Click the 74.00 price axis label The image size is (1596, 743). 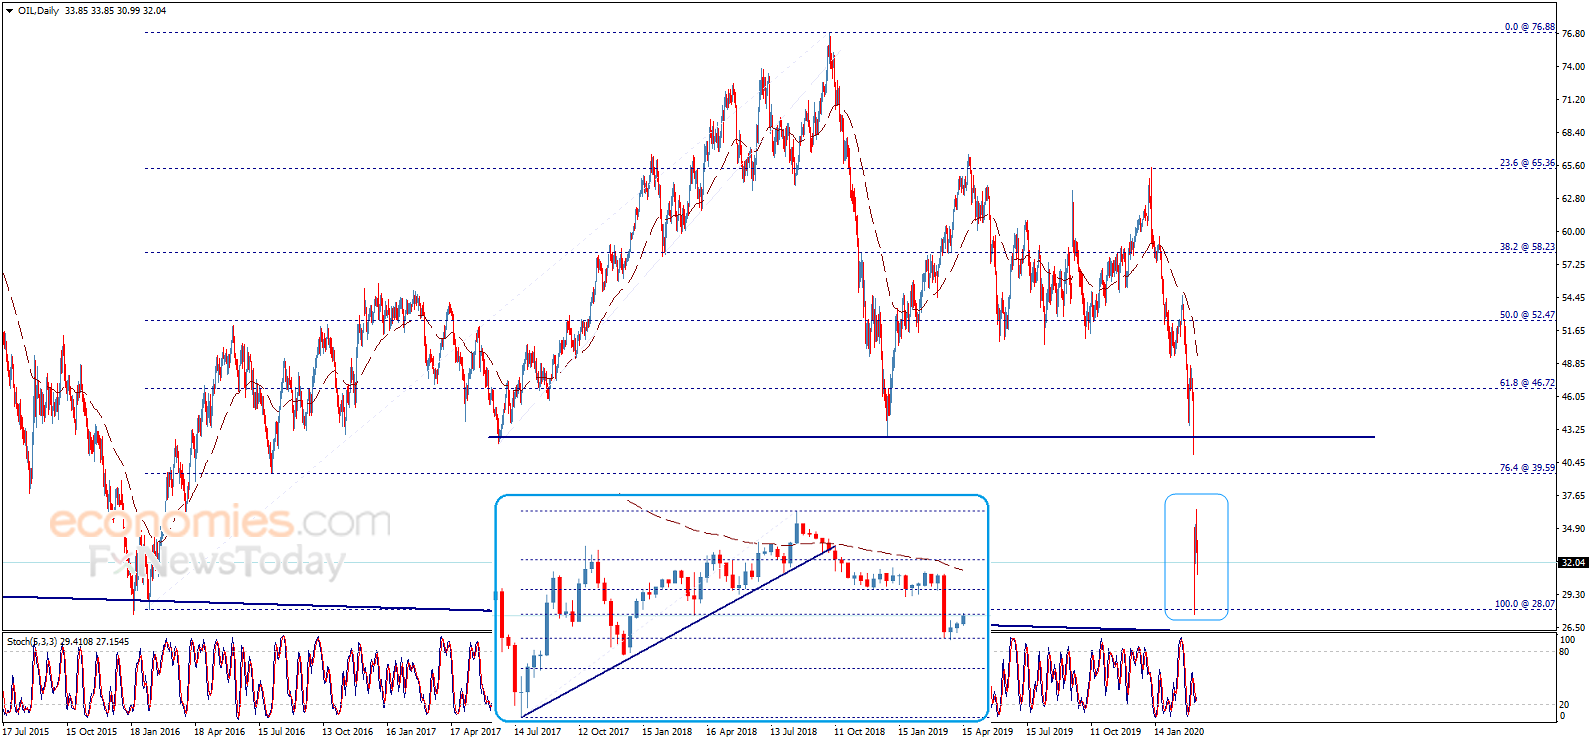click(x=1573, y=67)
